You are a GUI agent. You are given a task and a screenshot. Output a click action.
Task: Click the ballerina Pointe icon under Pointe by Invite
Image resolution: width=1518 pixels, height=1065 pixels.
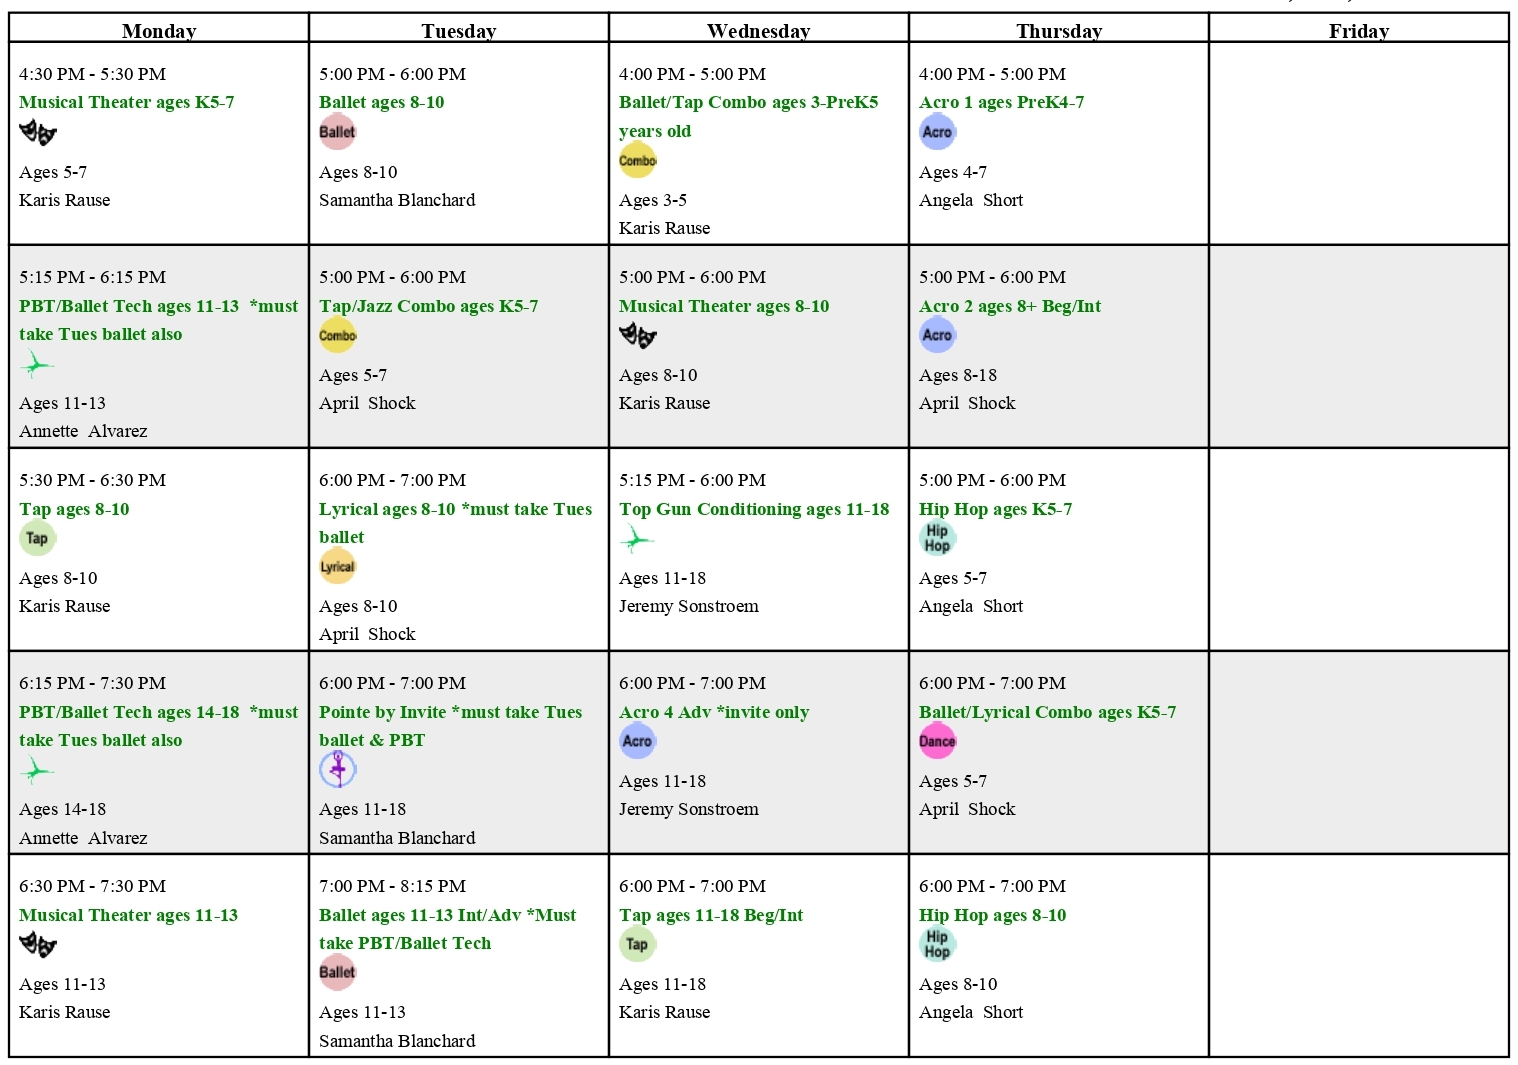[x=337, y=769]
